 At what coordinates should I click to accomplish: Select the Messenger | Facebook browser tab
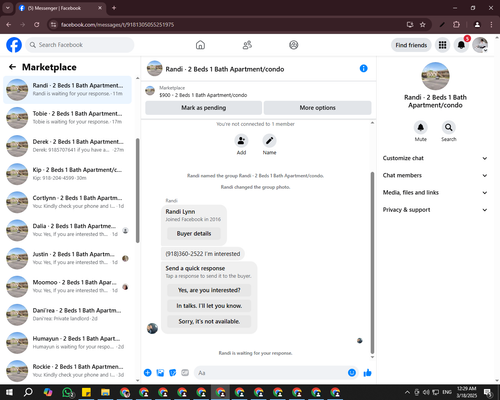60,8
